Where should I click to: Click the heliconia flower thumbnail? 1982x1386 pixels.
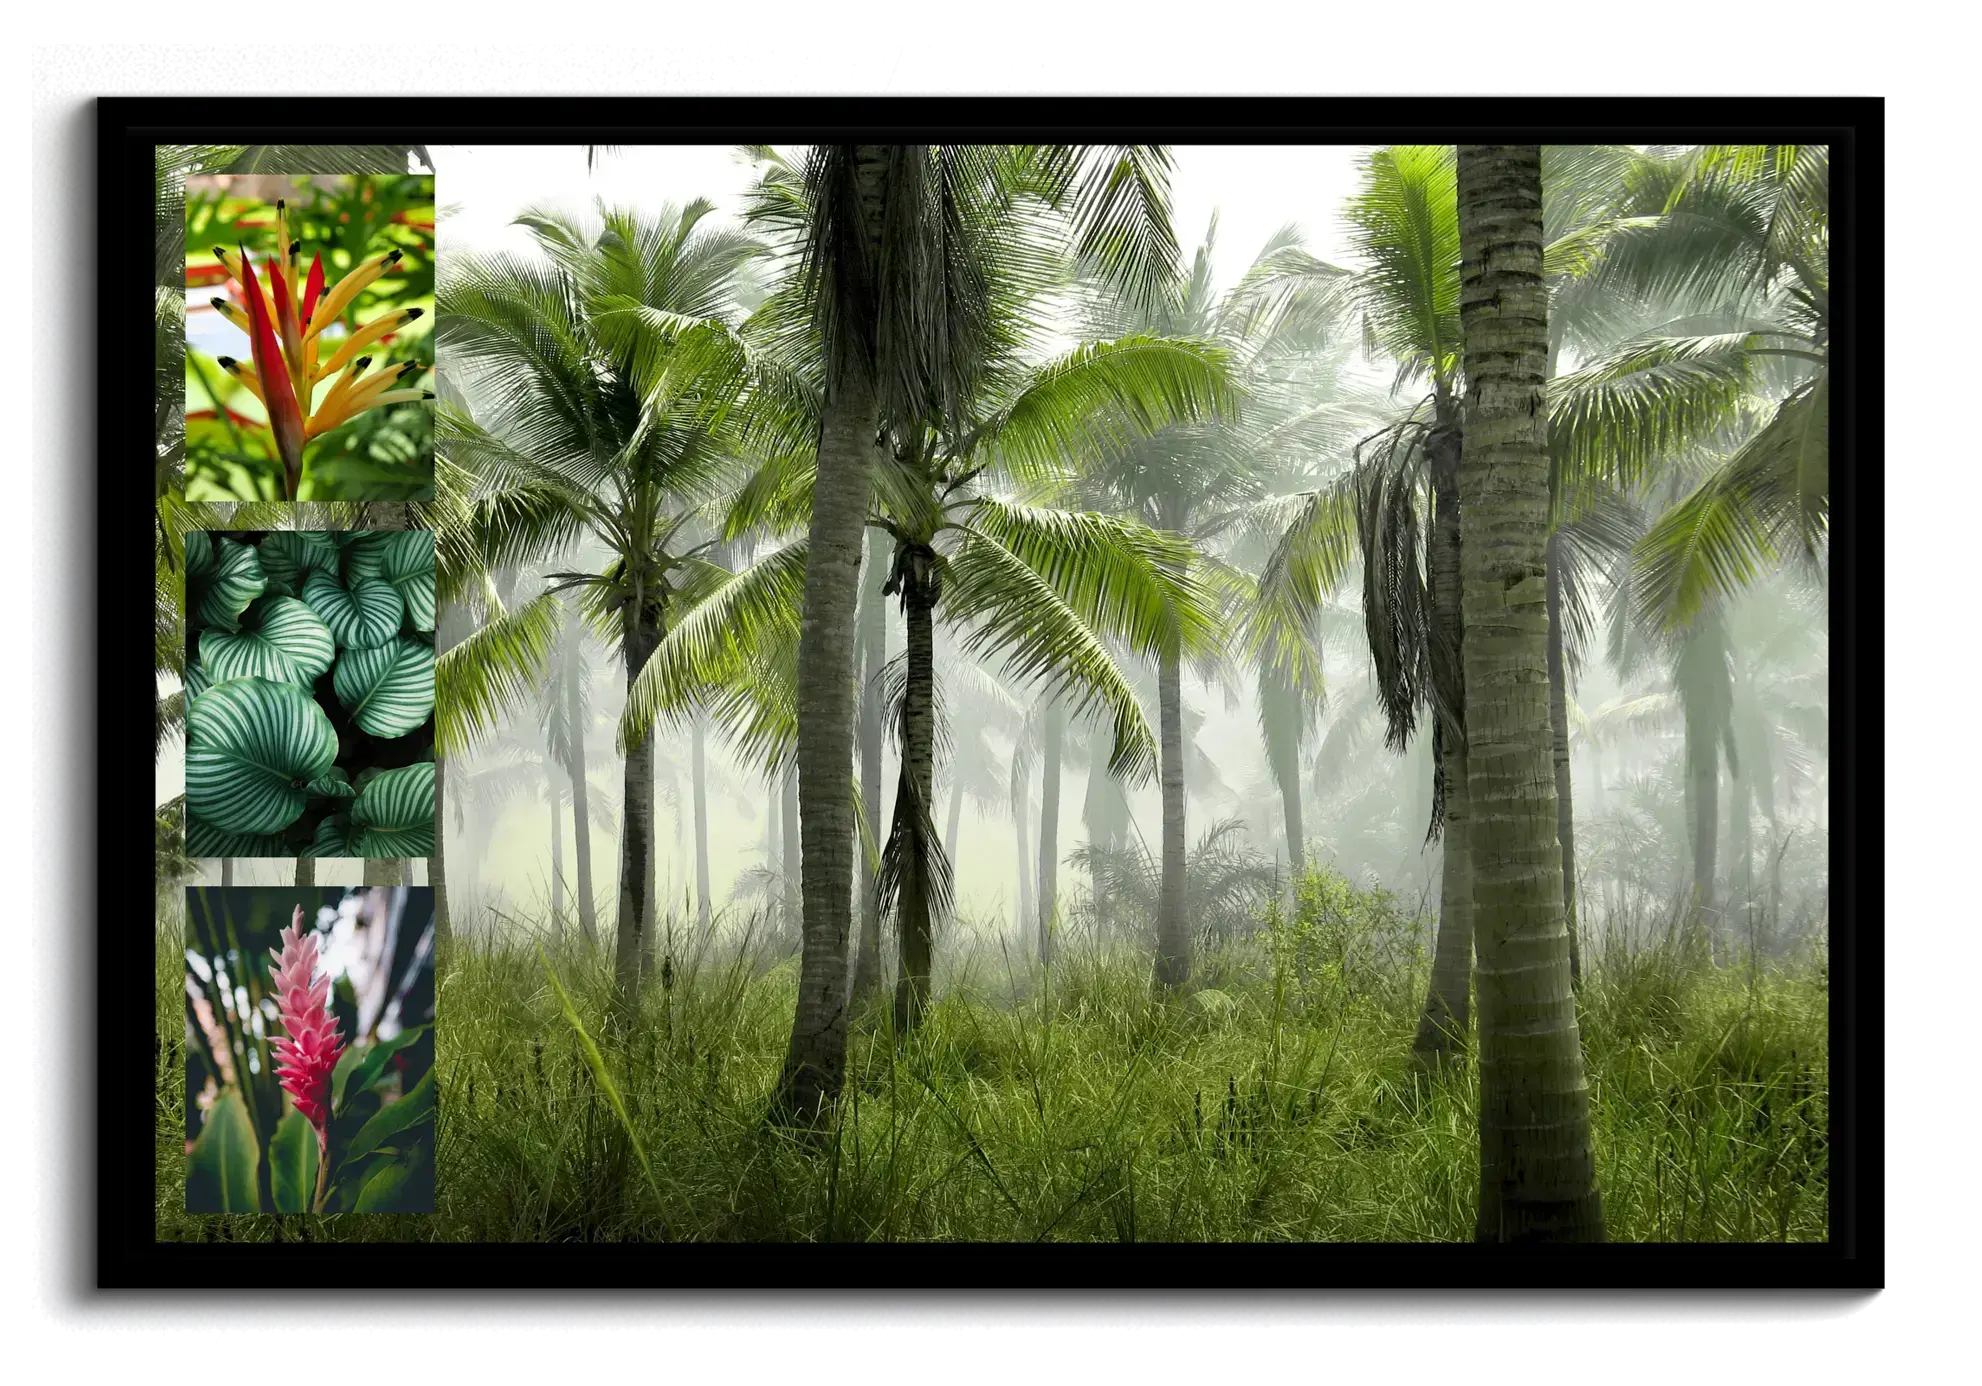pos(310,337)
